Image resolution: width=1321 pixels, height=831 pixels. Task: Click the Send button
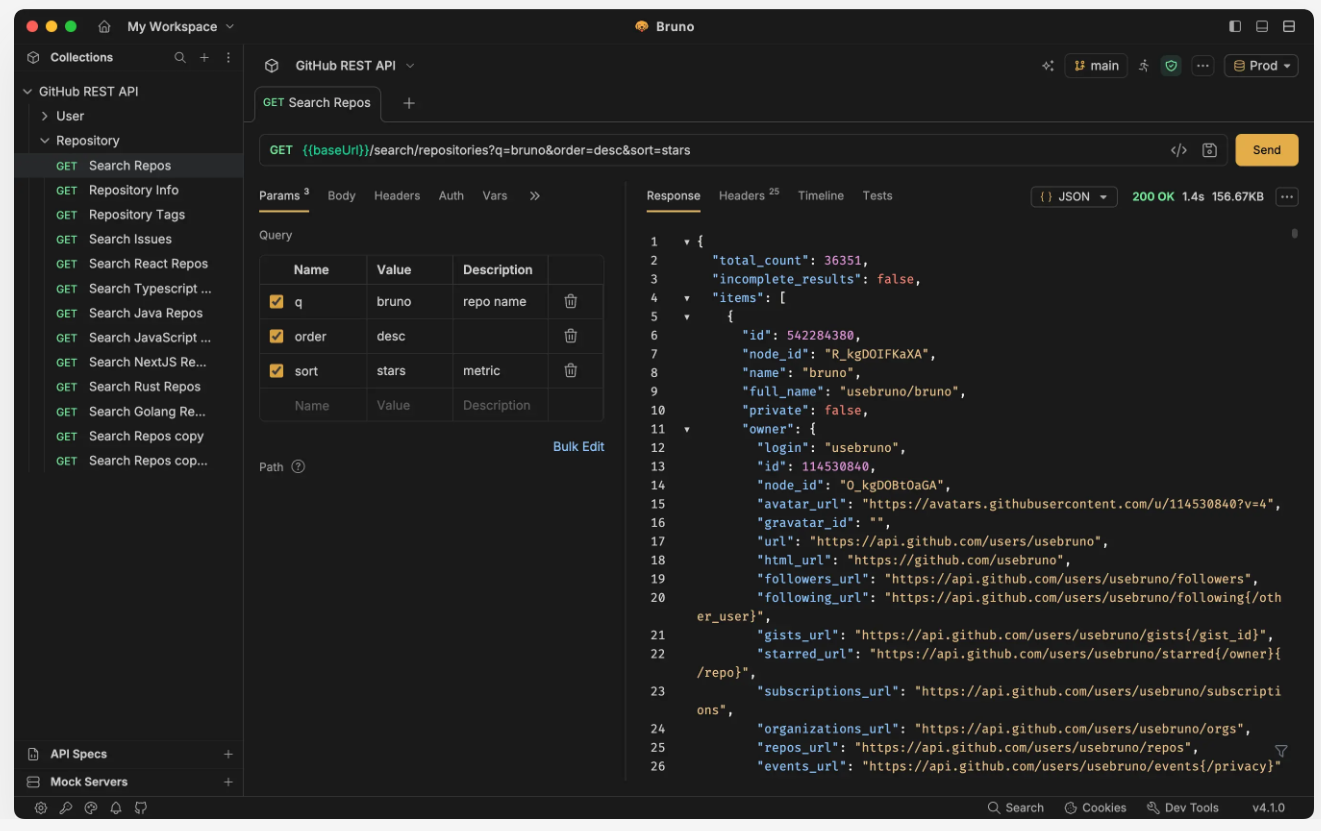(x=1267, y=150)
